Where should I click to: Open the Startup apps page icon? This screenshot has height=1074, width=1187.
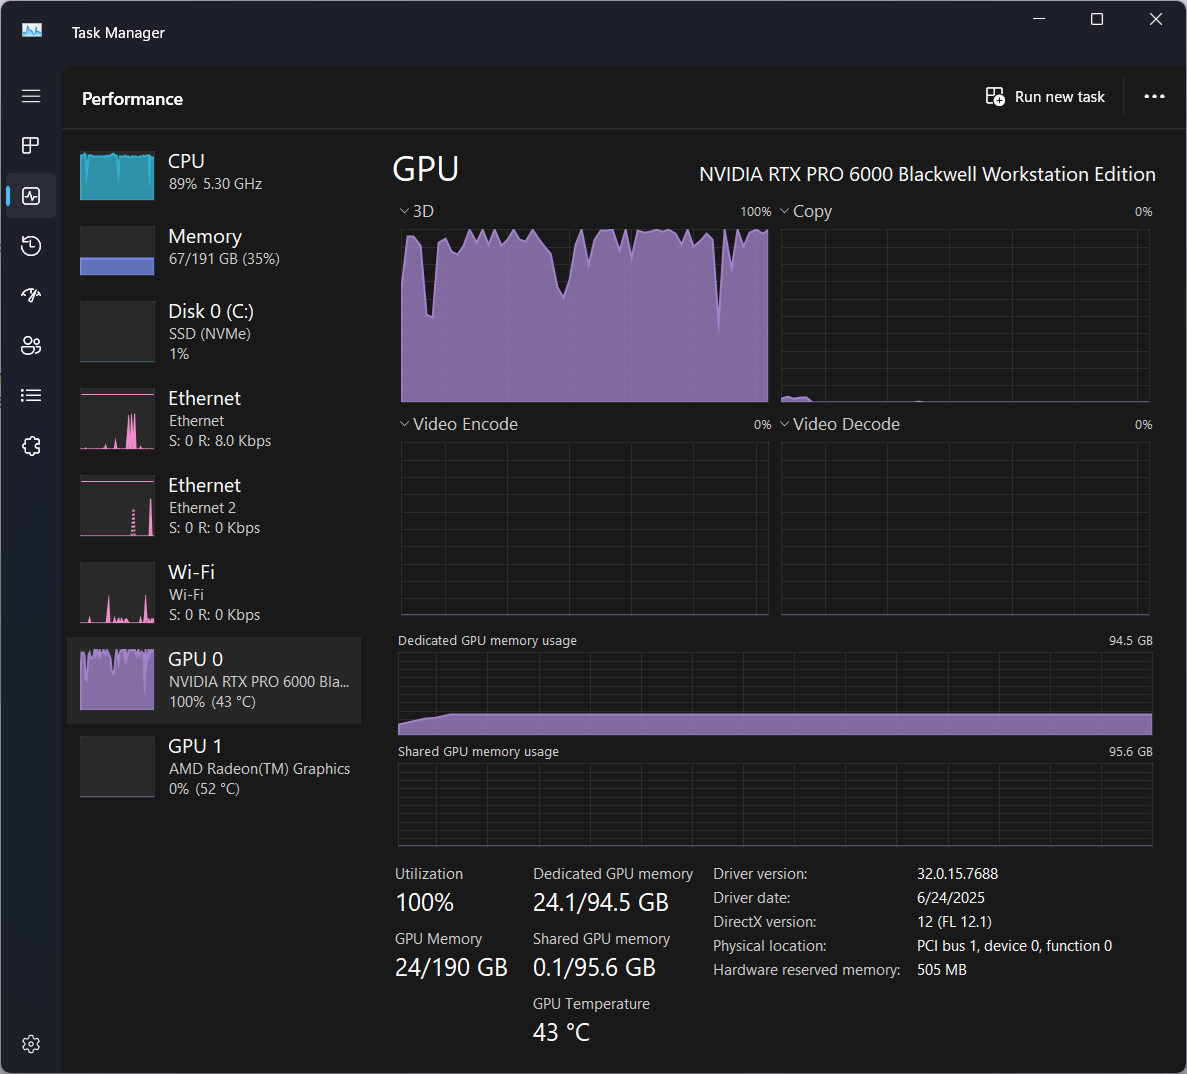point(31,295)
